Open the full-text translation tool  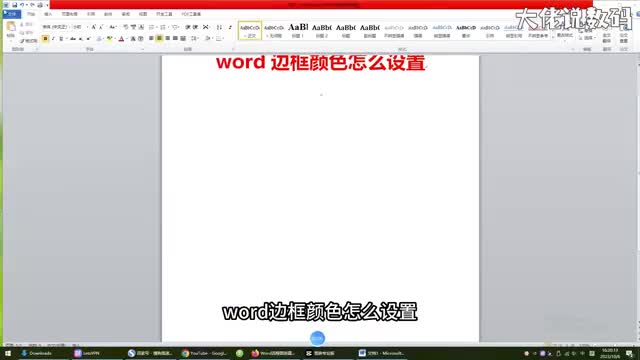[x=607, y=38]
